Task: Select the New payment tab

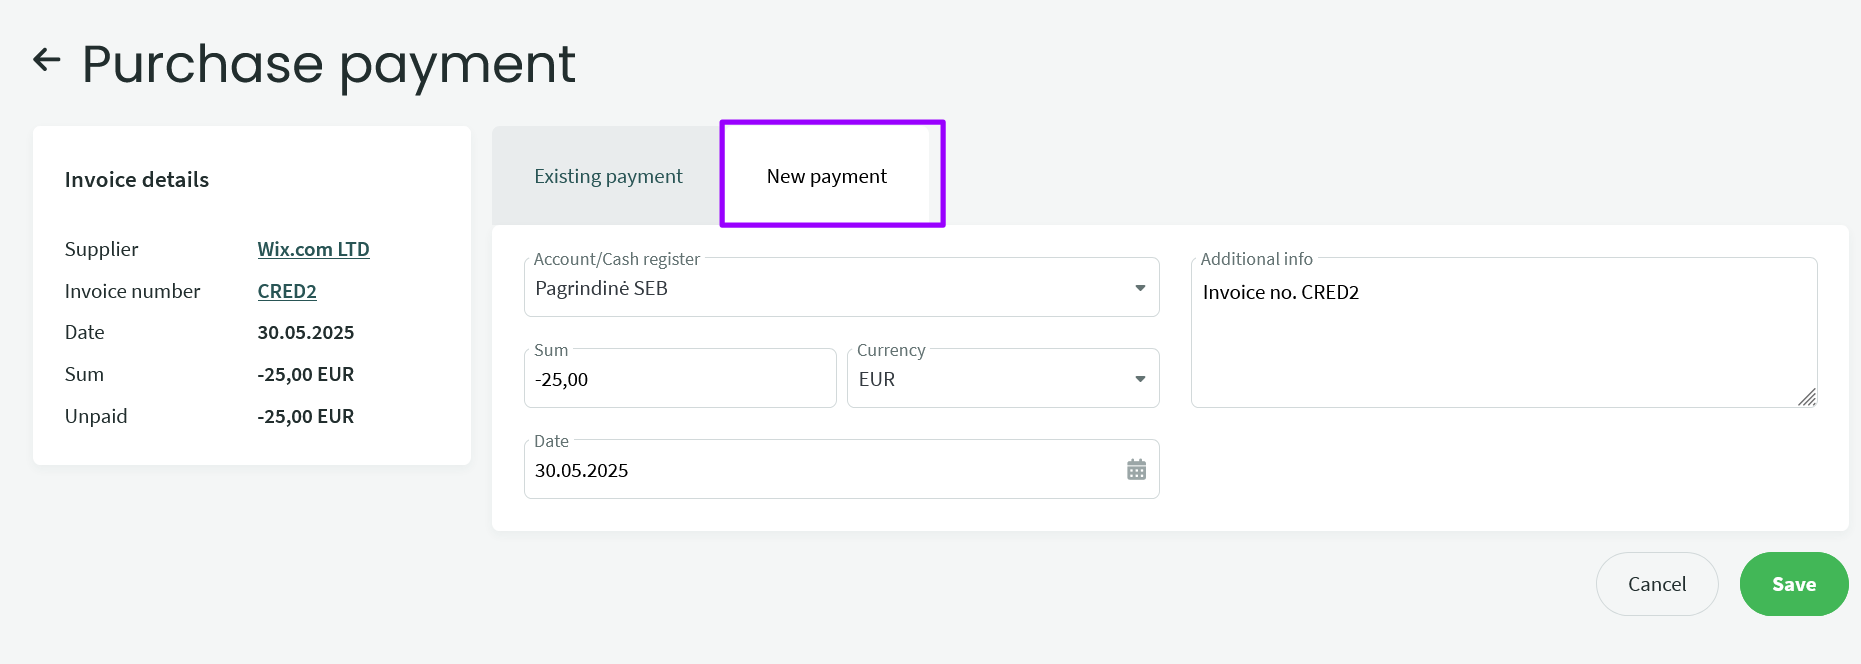Action: point(826,177)
